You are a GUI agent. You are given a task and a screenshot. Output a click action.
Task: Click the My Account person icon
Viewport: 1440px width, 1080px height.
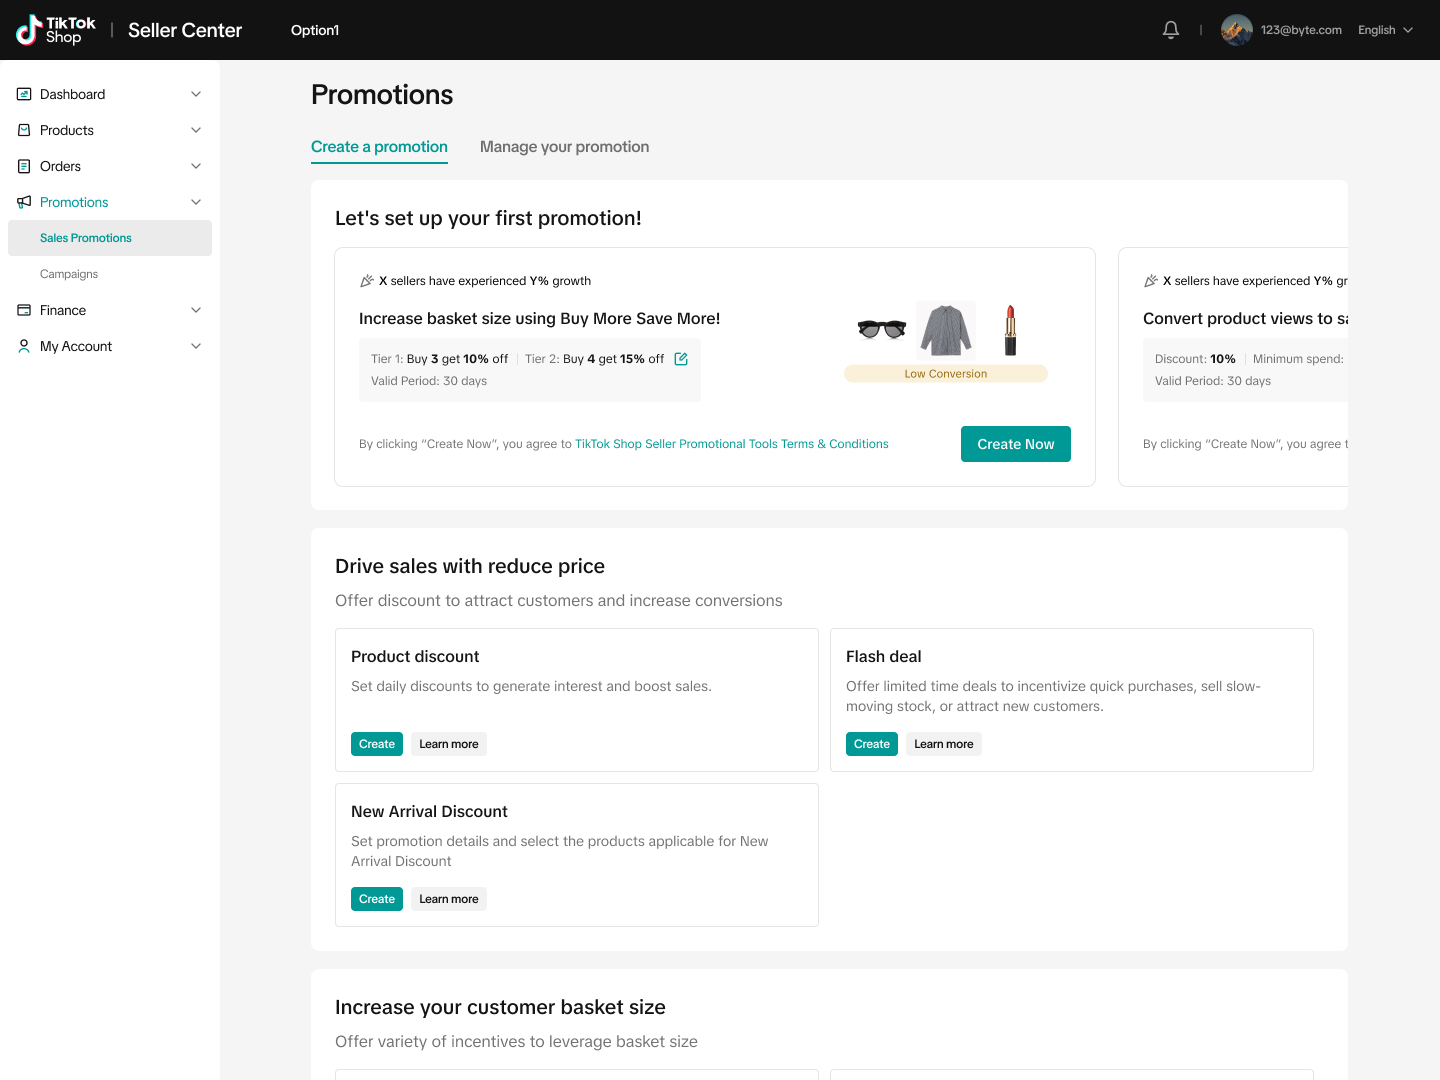24,346
